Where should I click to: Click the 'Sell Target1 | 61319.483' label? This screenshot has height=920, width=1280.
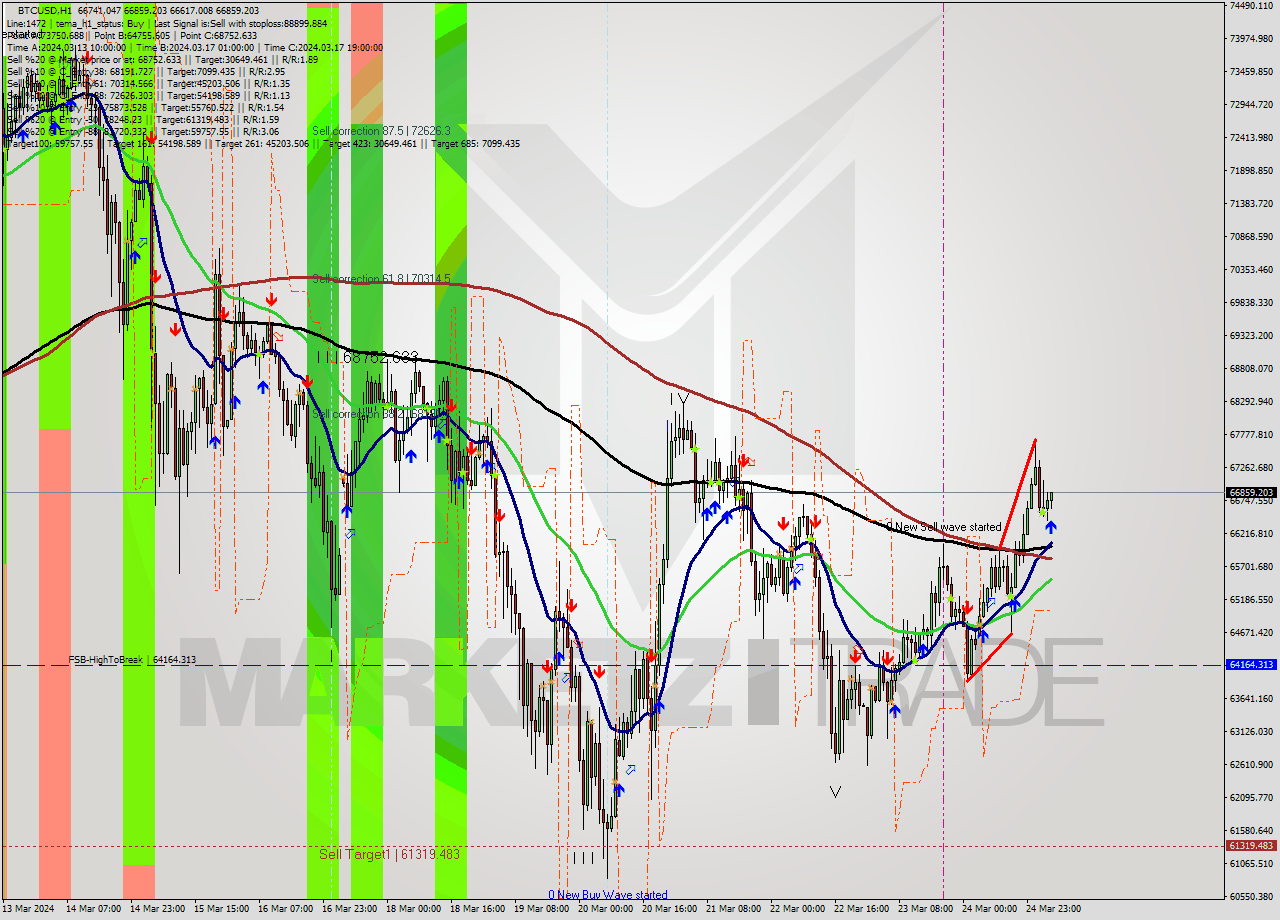coord(389,855)
